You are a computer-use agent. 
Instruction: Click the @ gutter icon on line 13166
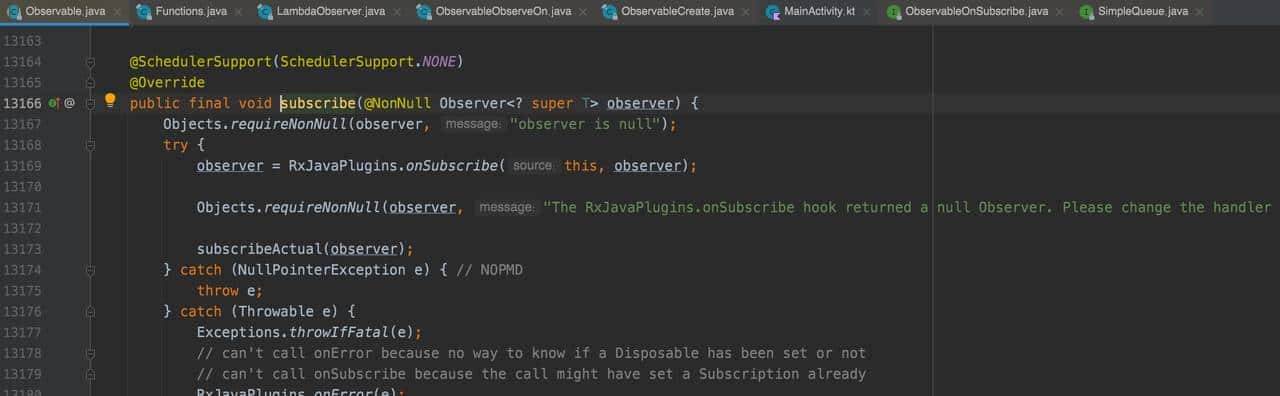click(70, 103)
